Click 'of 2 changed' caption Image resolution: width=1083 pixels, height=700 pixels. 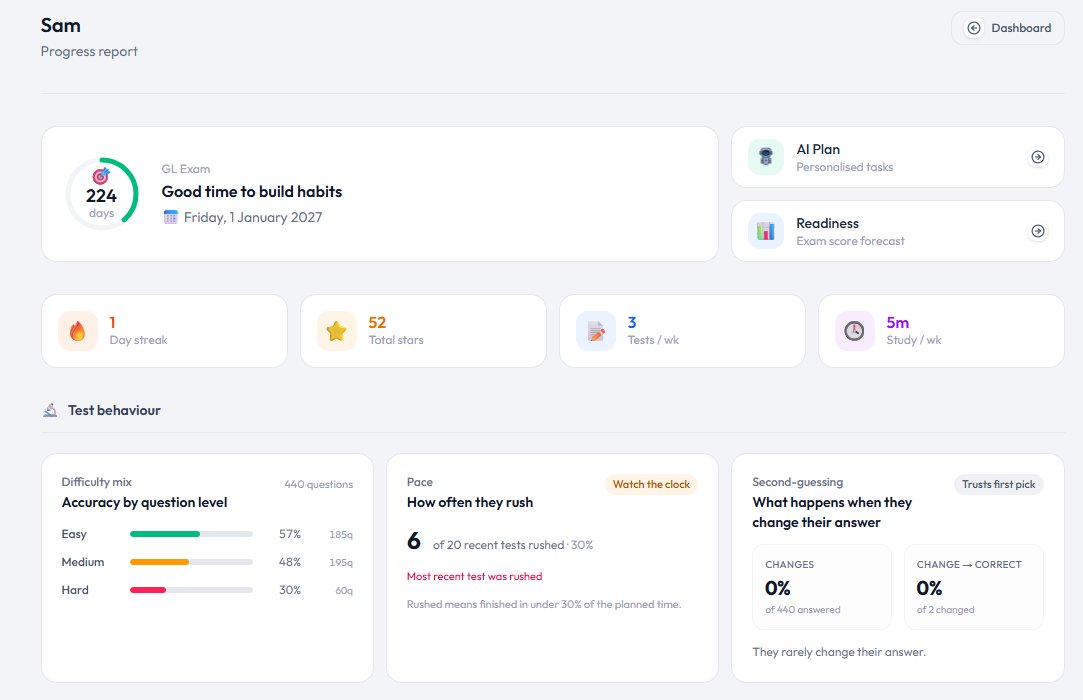pos(945,609)
